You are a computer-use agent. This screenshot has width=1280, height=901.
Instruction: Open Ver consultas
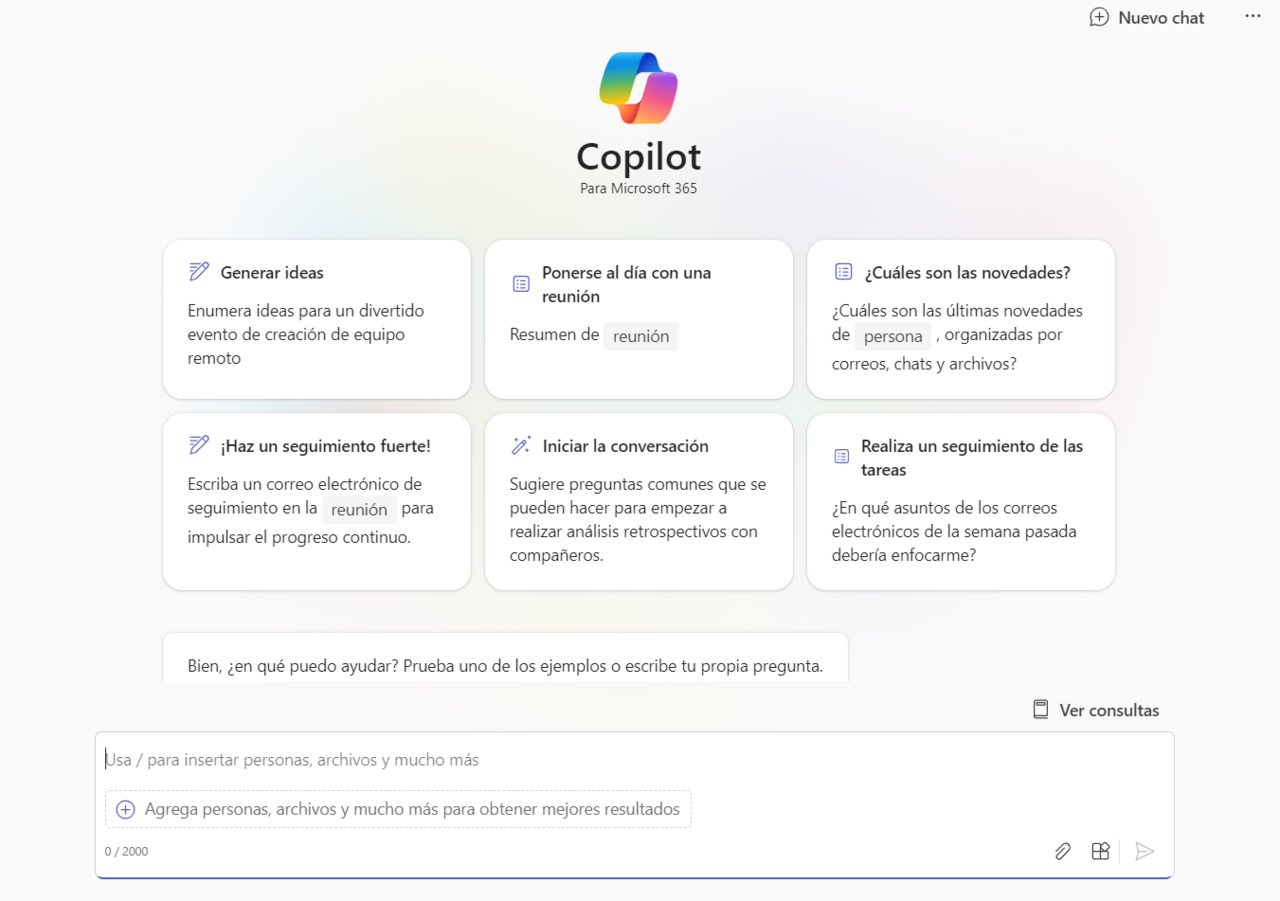[1108, 710]
